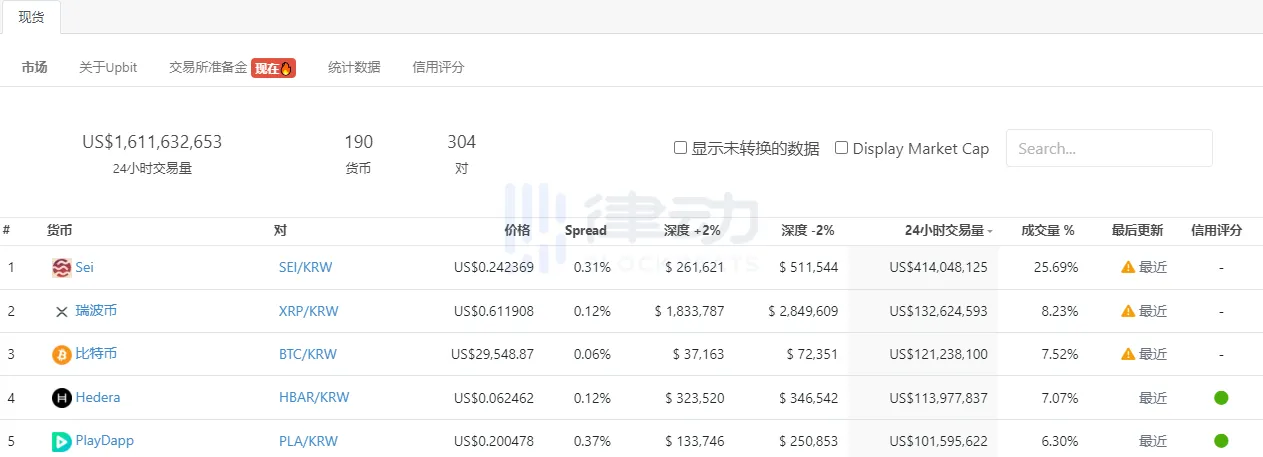Open the 比特币 coin link
This screenshot has height=457, width=1263.
pos(96,353)
